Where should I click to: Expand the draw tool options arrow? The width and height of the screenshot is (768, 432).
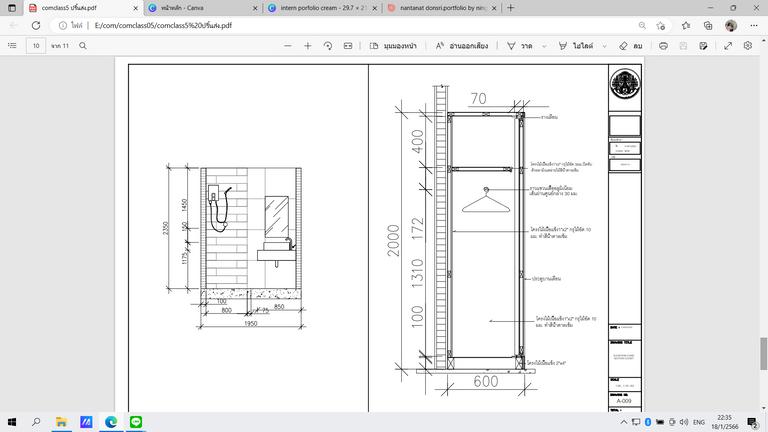click(544, 46)
